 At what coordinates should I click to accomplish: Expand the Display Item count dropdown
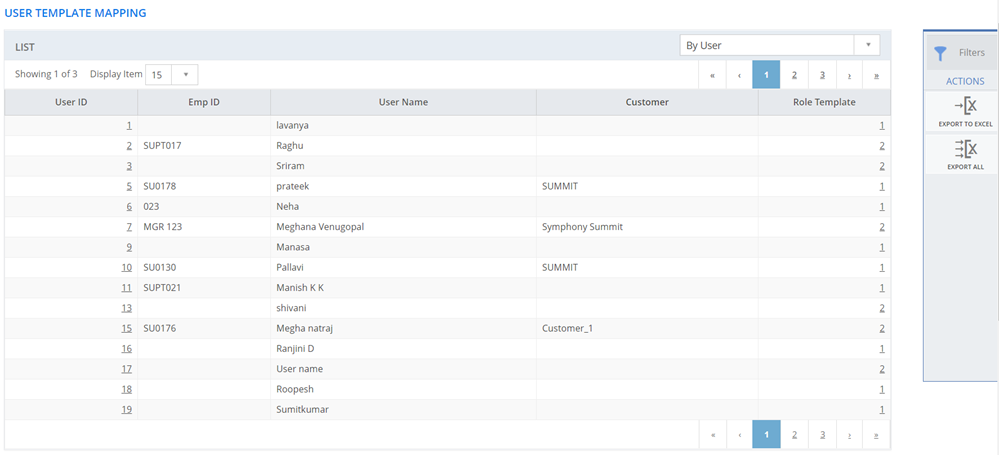click(x=185, y=75)
